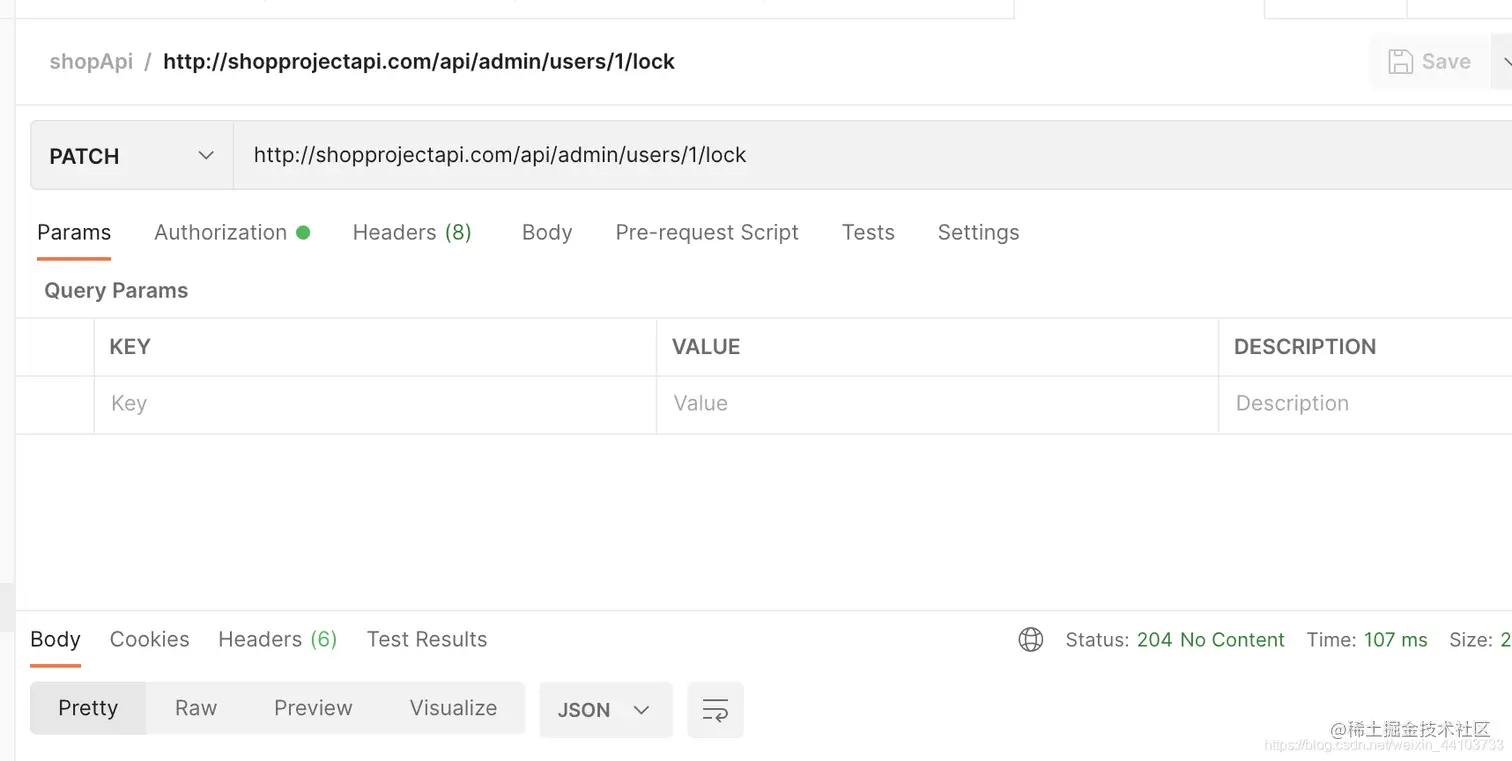Switch to the Params tab
The image size is (1512, 761).
coord(74,233)
